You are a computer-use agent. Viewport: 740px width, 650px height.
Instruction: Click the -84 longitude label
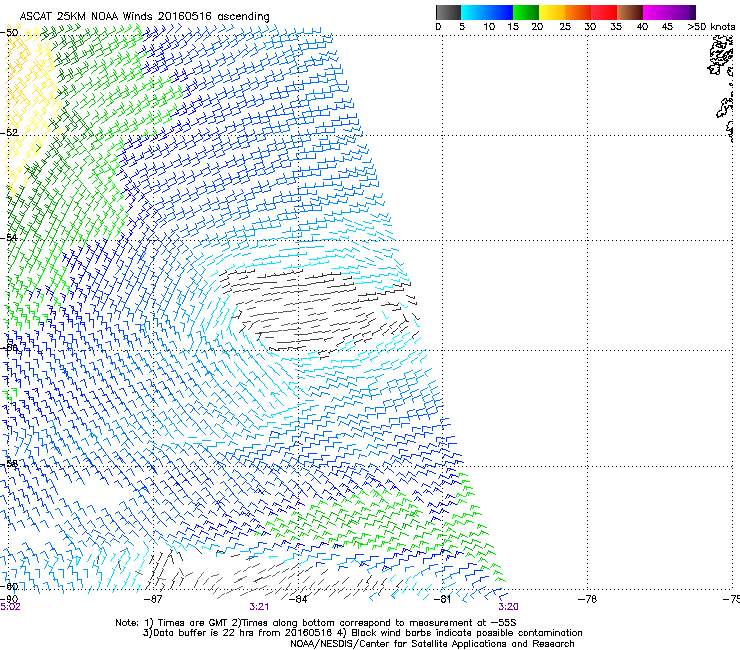pyautogui.click(x=298, y=599)
